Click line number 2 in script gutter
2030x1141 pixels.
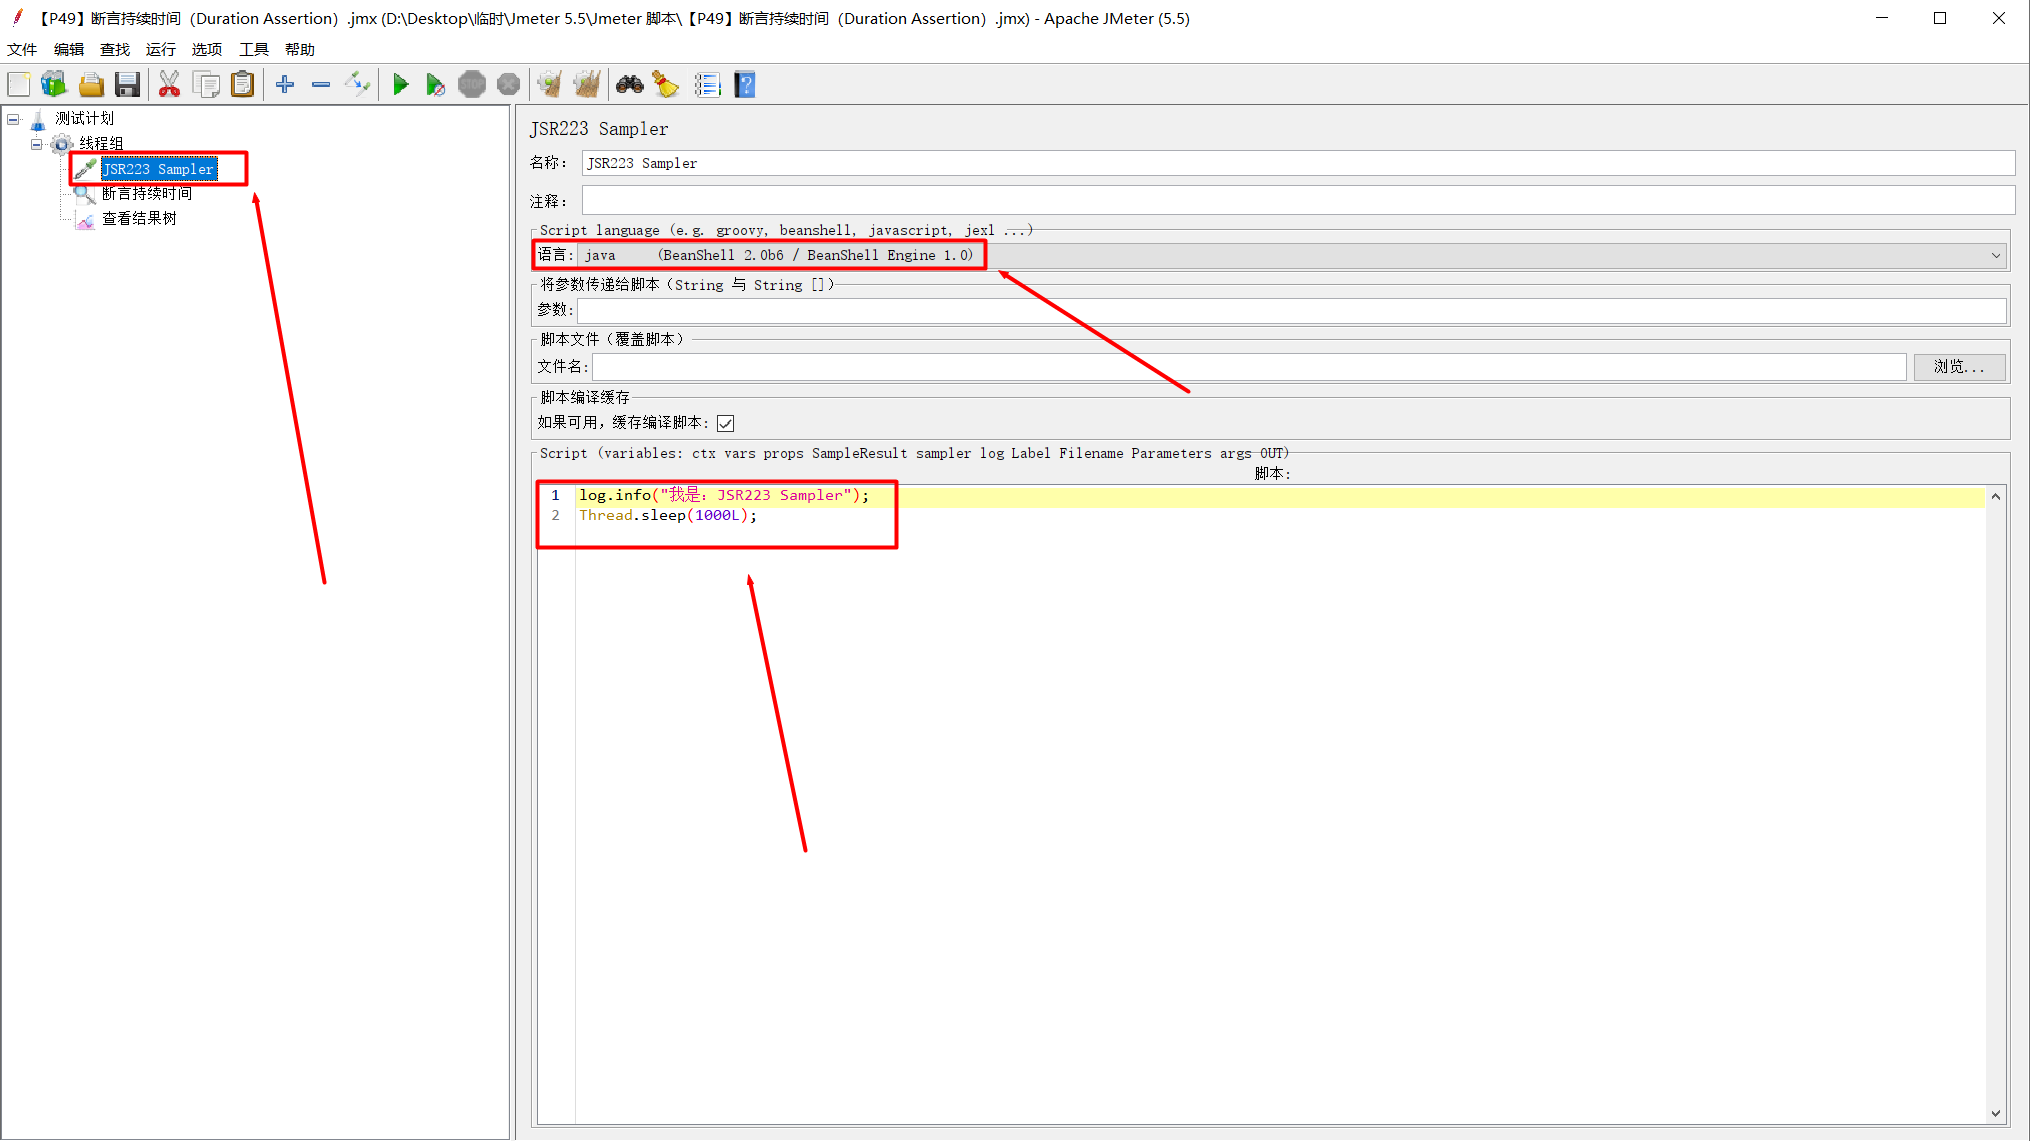(x=556, y=516)
